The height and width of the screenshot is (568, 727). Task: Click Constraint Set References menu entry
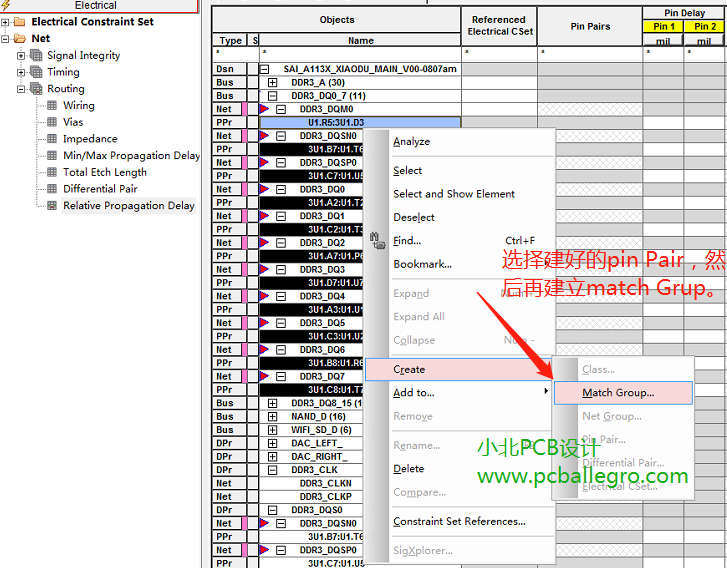[x=458, y=521]
